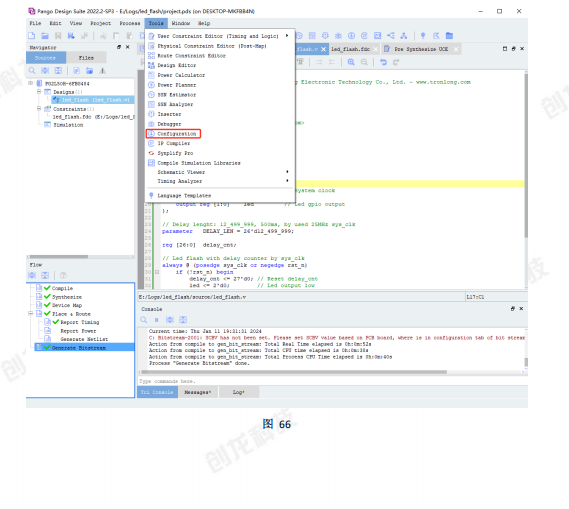569x509 pixels.
Task: Click the help question icon in Flow panel
Action: tap(63, 275)
